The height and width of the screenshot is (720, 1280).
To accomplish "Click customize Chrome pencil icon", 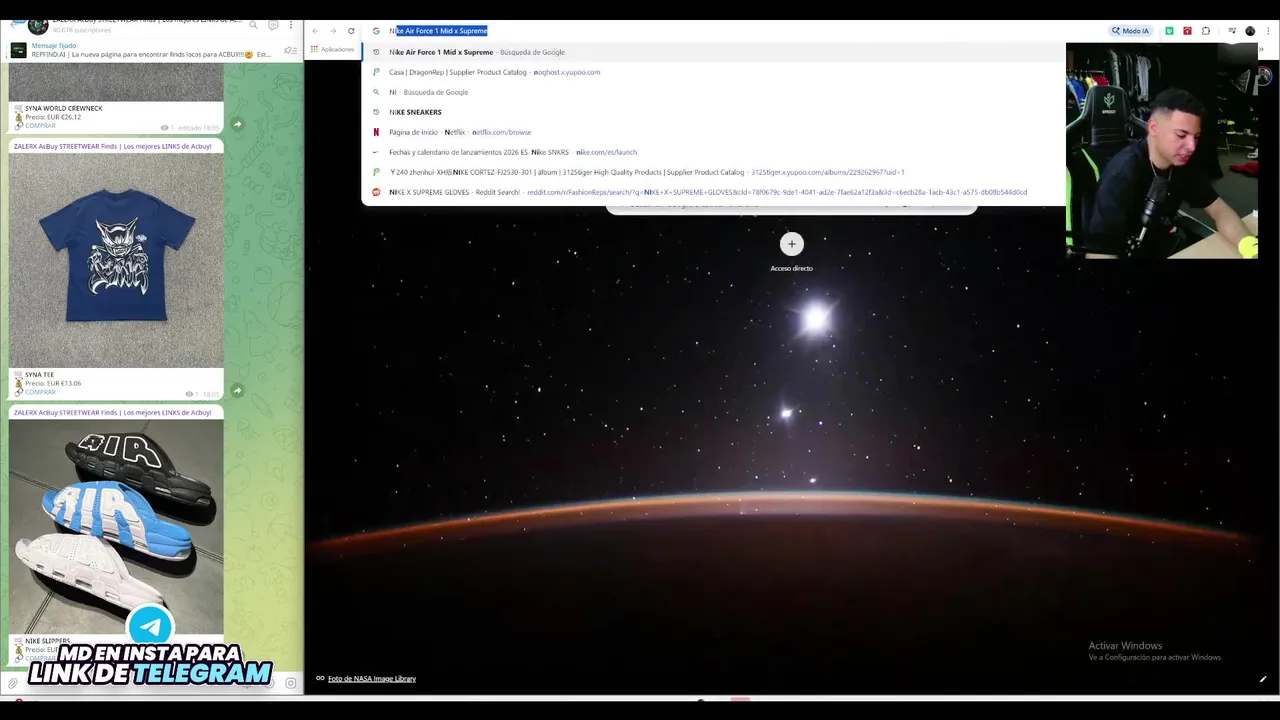I will coord(1263,679).
